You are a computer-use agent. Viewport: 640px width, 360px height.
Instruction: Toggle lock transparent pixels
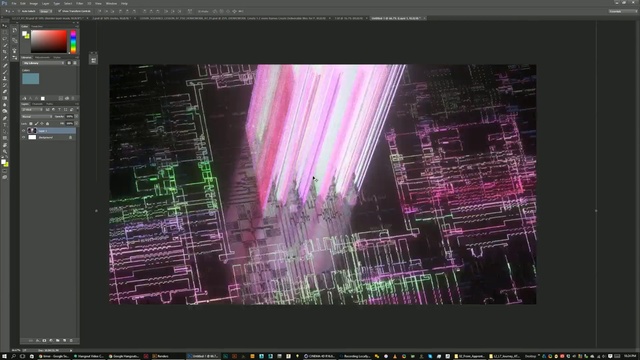[x=31, y=123]
